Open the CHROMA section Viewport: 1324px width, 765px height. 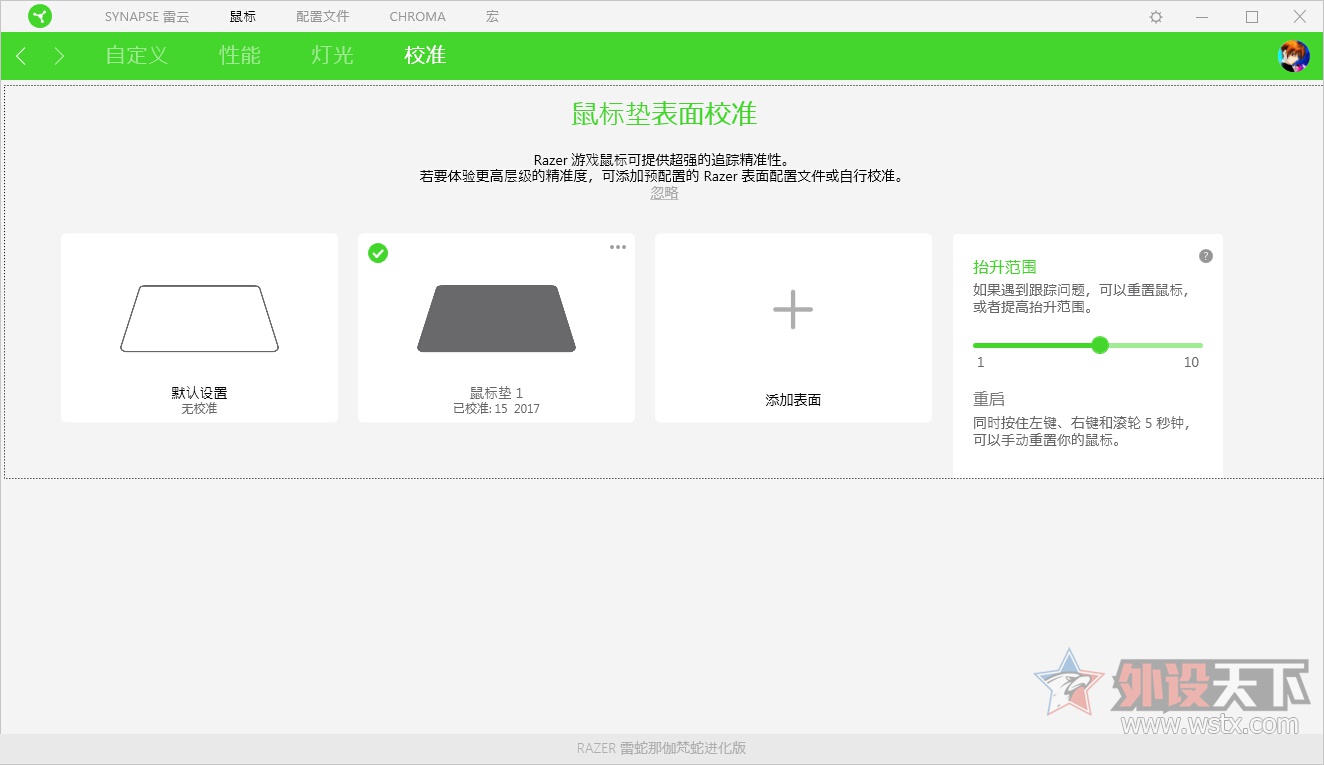point(417,16)
